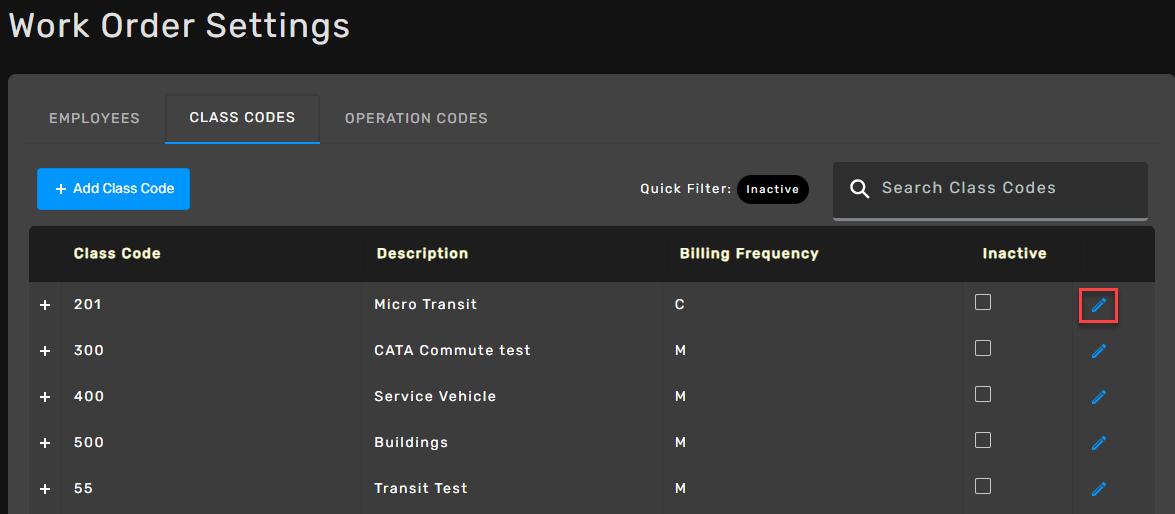Expand the Buildings row plus sign
Viewport: 1175px width, 514px height.
point(45,443)
